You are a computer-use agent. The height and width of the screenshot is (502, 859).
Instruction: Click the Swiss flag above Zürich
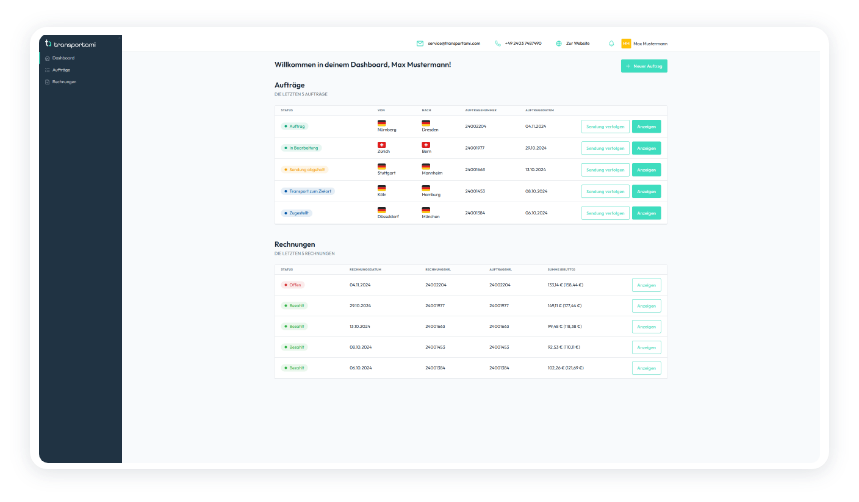(382, 145)
